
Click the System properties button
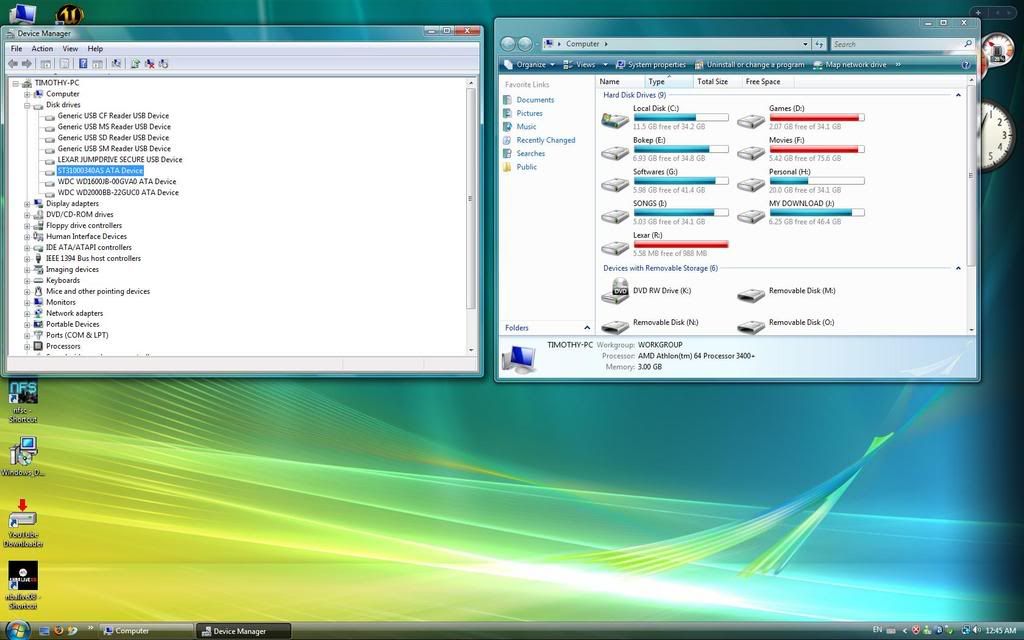651,64
